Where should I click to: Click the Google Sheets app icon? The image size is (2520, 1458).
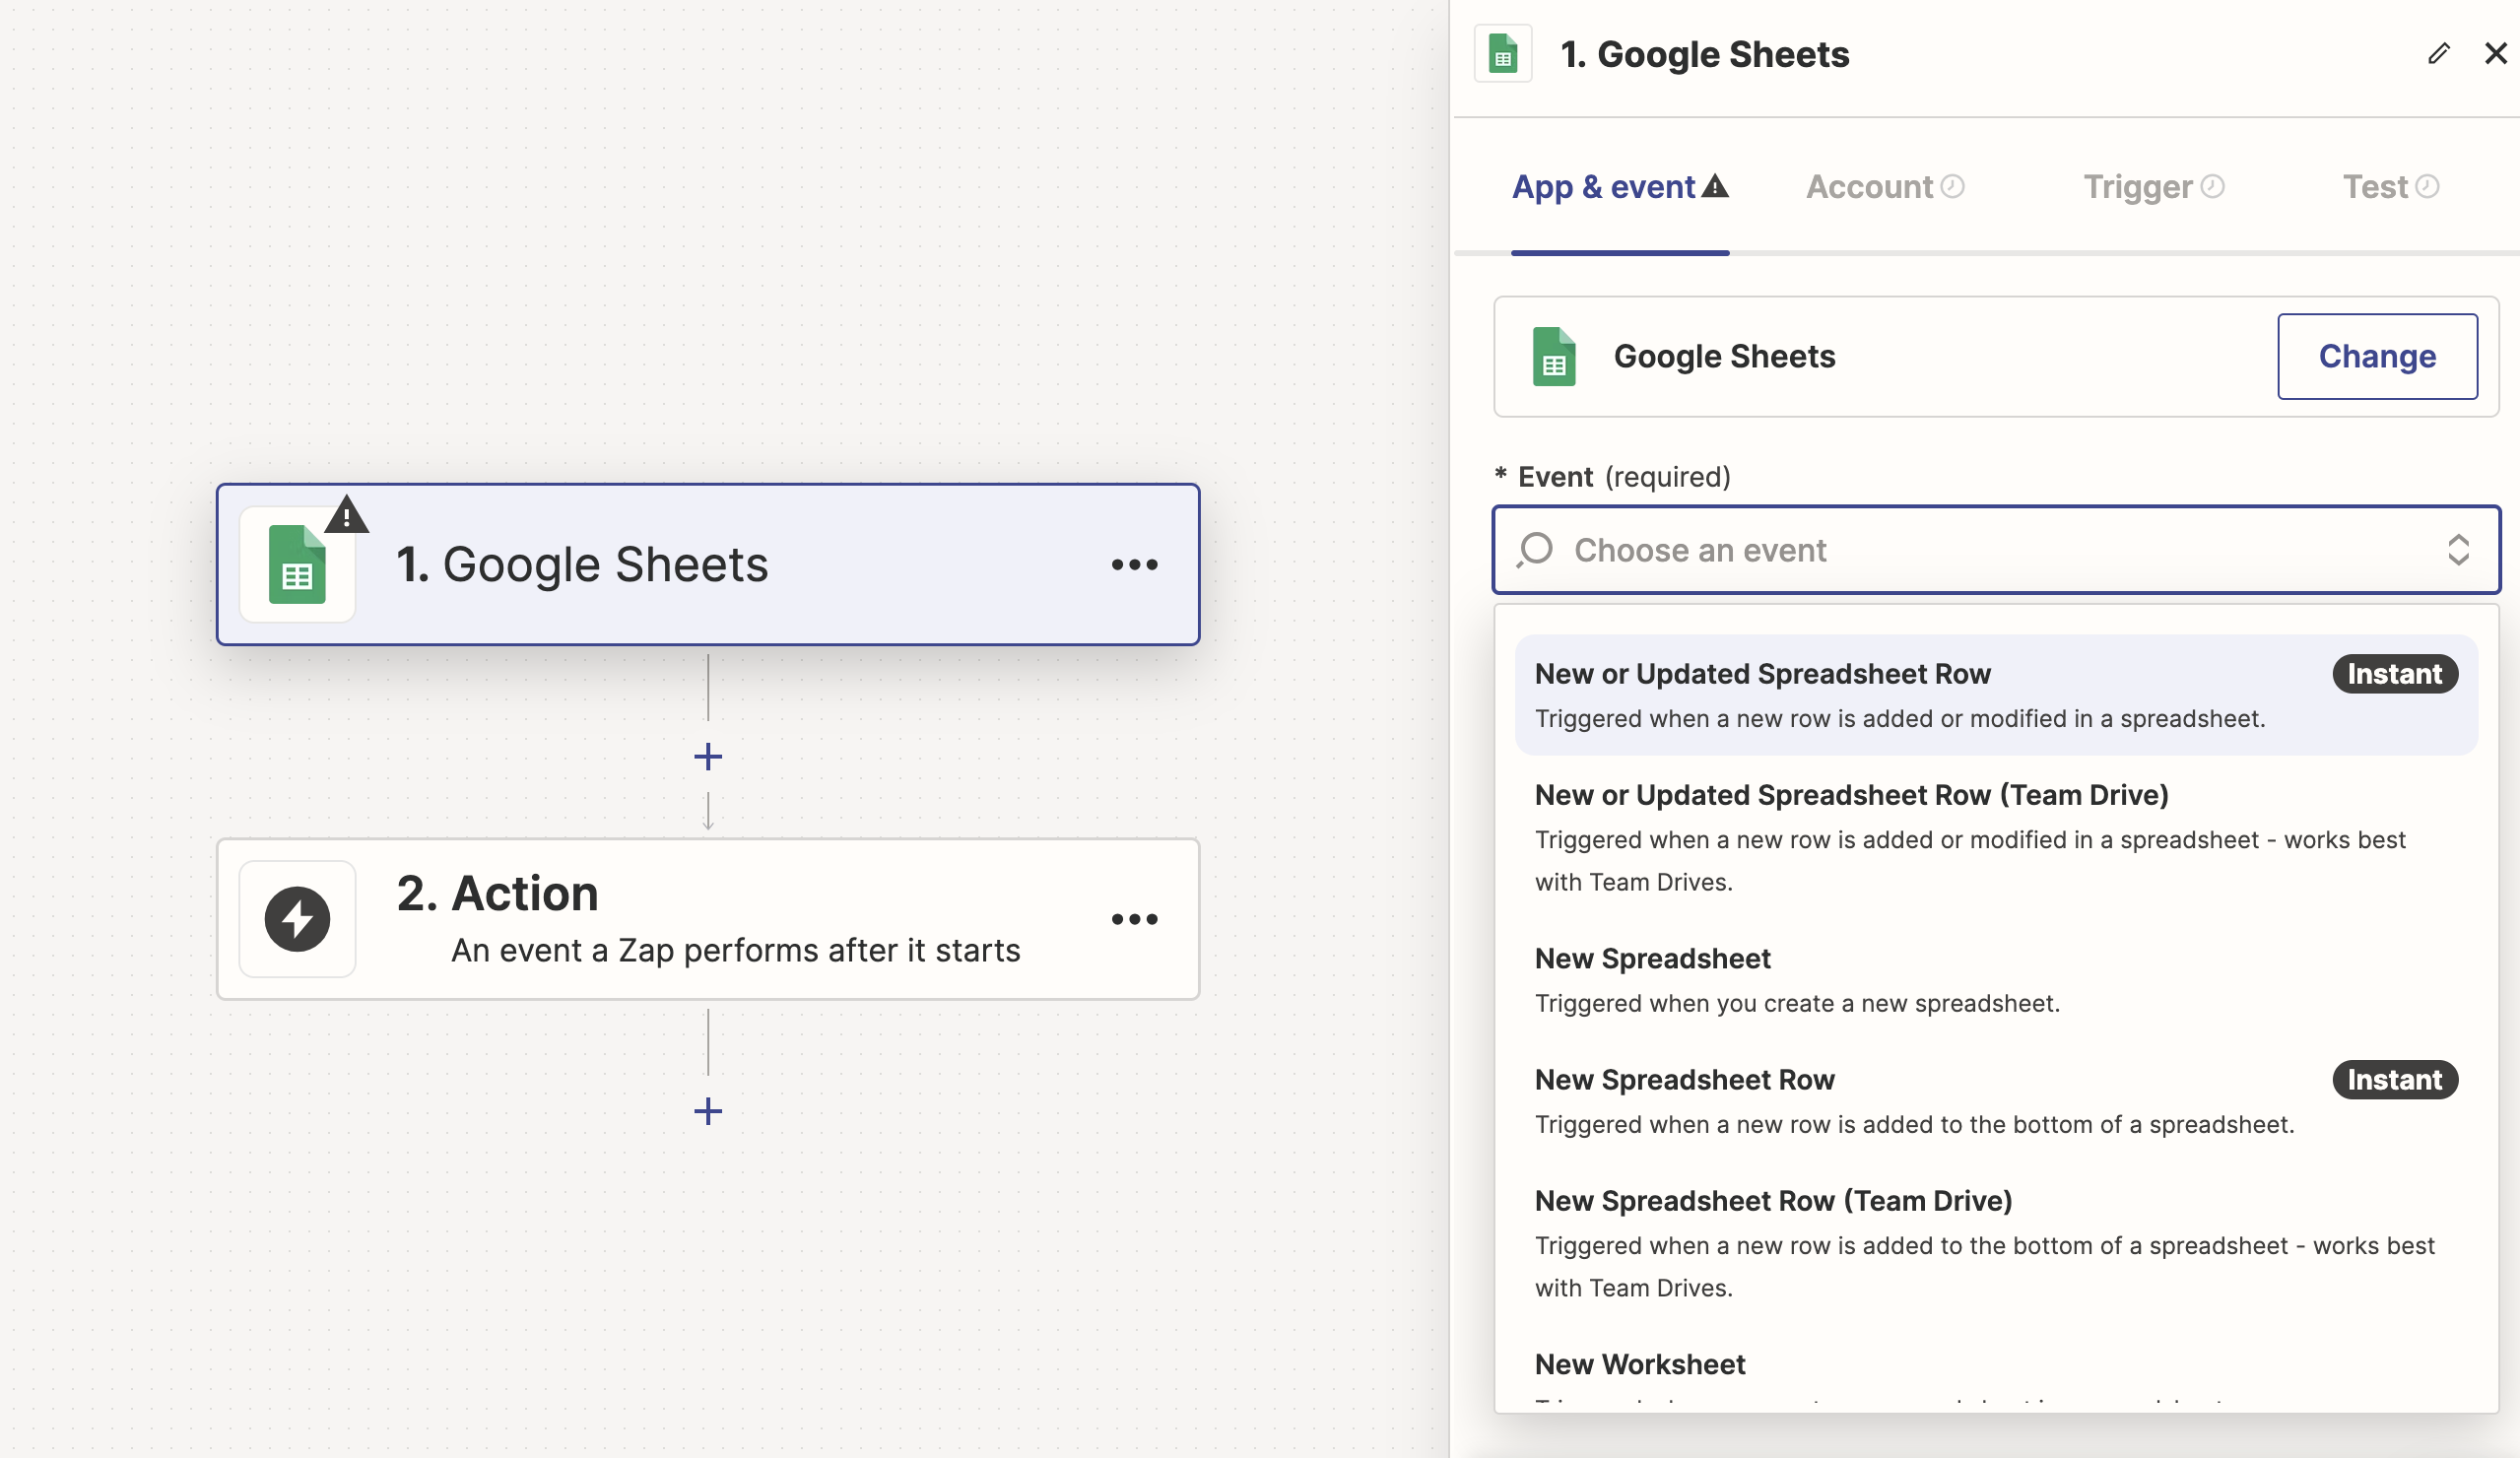tap(1548, 354)
